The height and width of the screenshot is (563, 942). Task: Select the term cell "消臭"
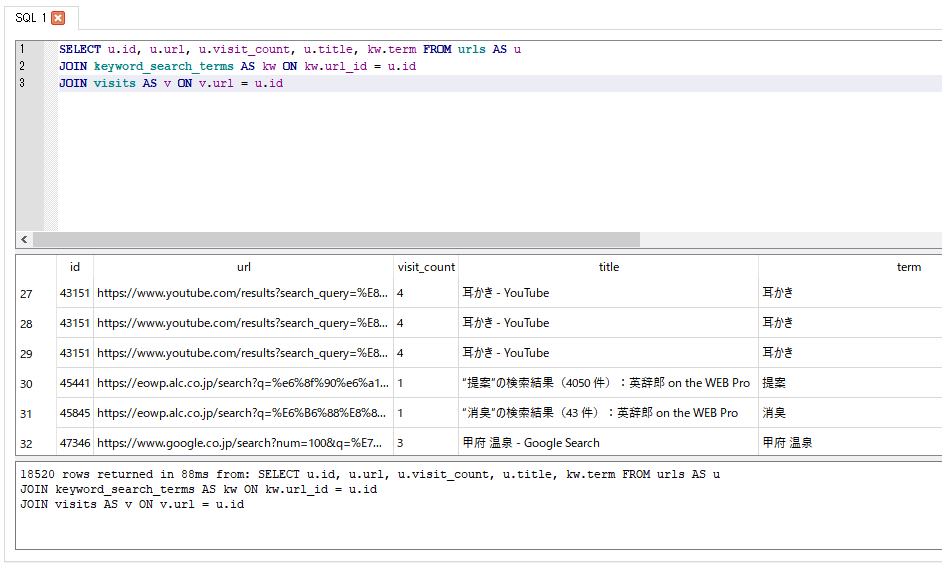click(x=775, y=413)
